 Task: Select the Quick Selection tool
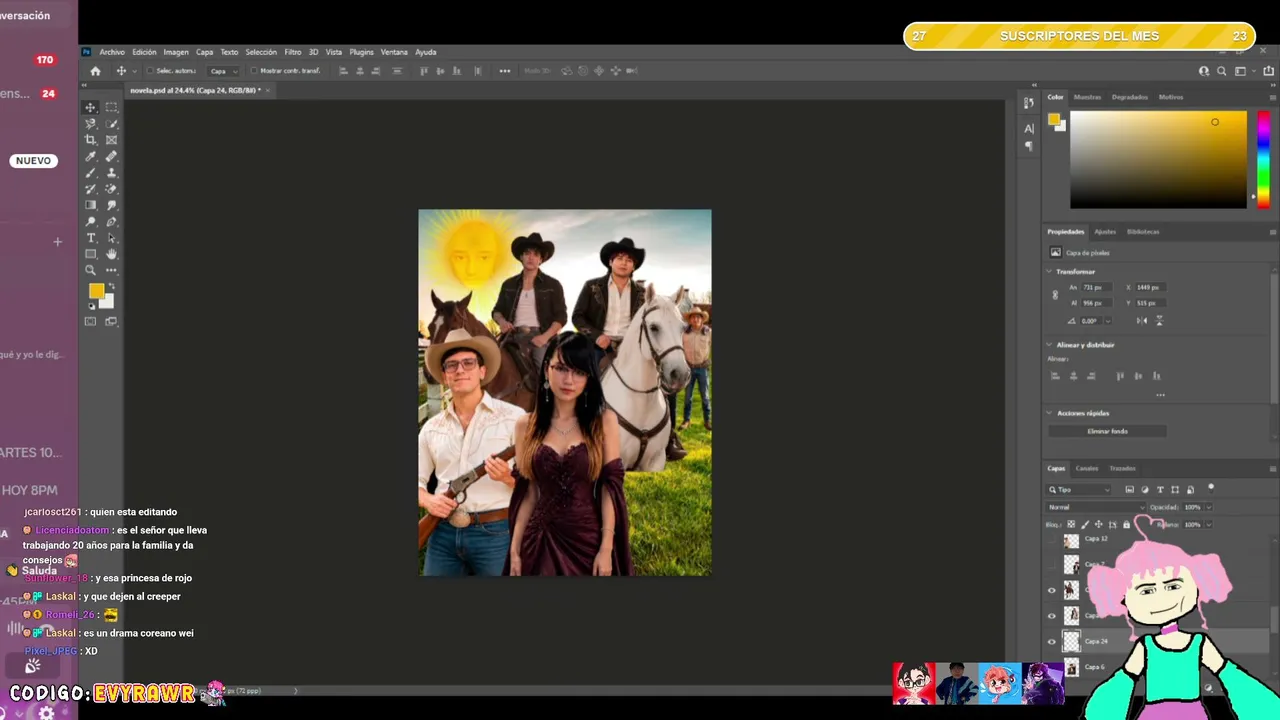111,123
